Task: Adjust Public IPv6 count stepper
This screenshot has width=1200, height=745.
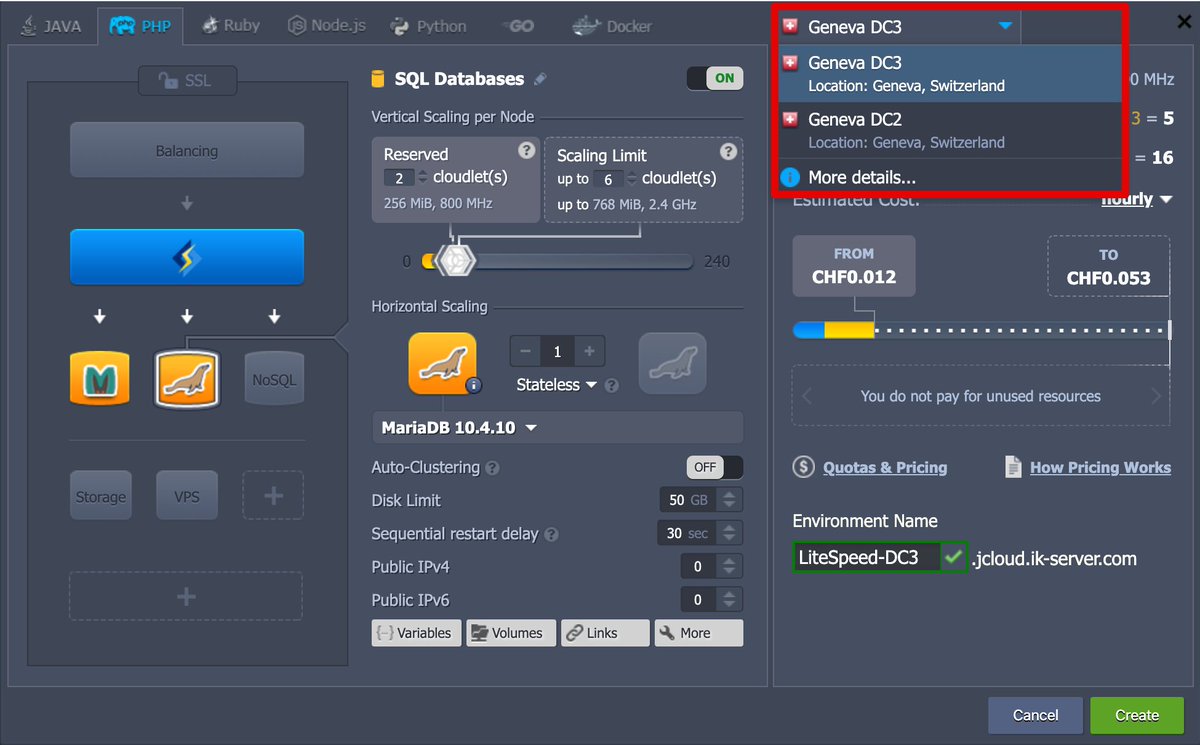Action: (731, 599)
